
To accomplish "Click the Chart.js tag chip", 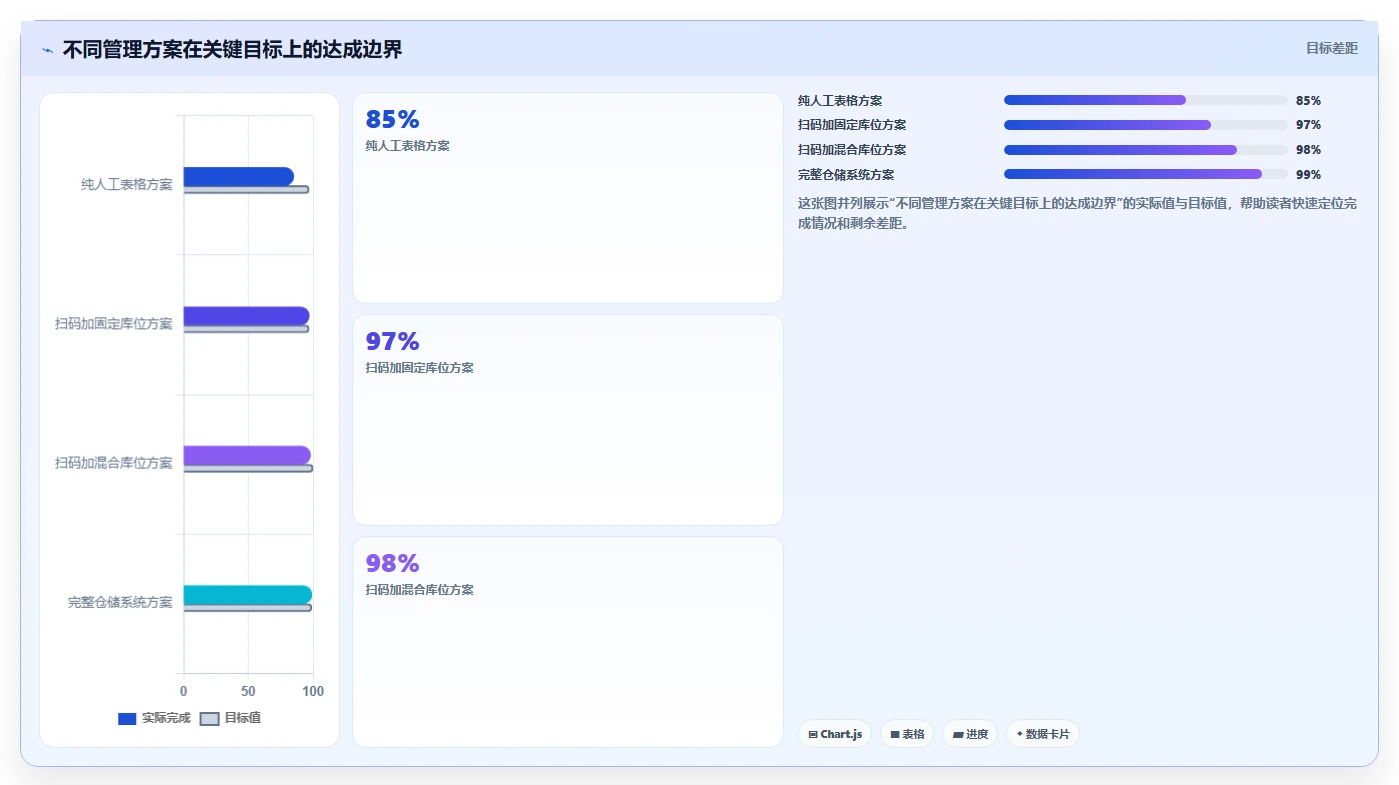I will click(835, 734).
